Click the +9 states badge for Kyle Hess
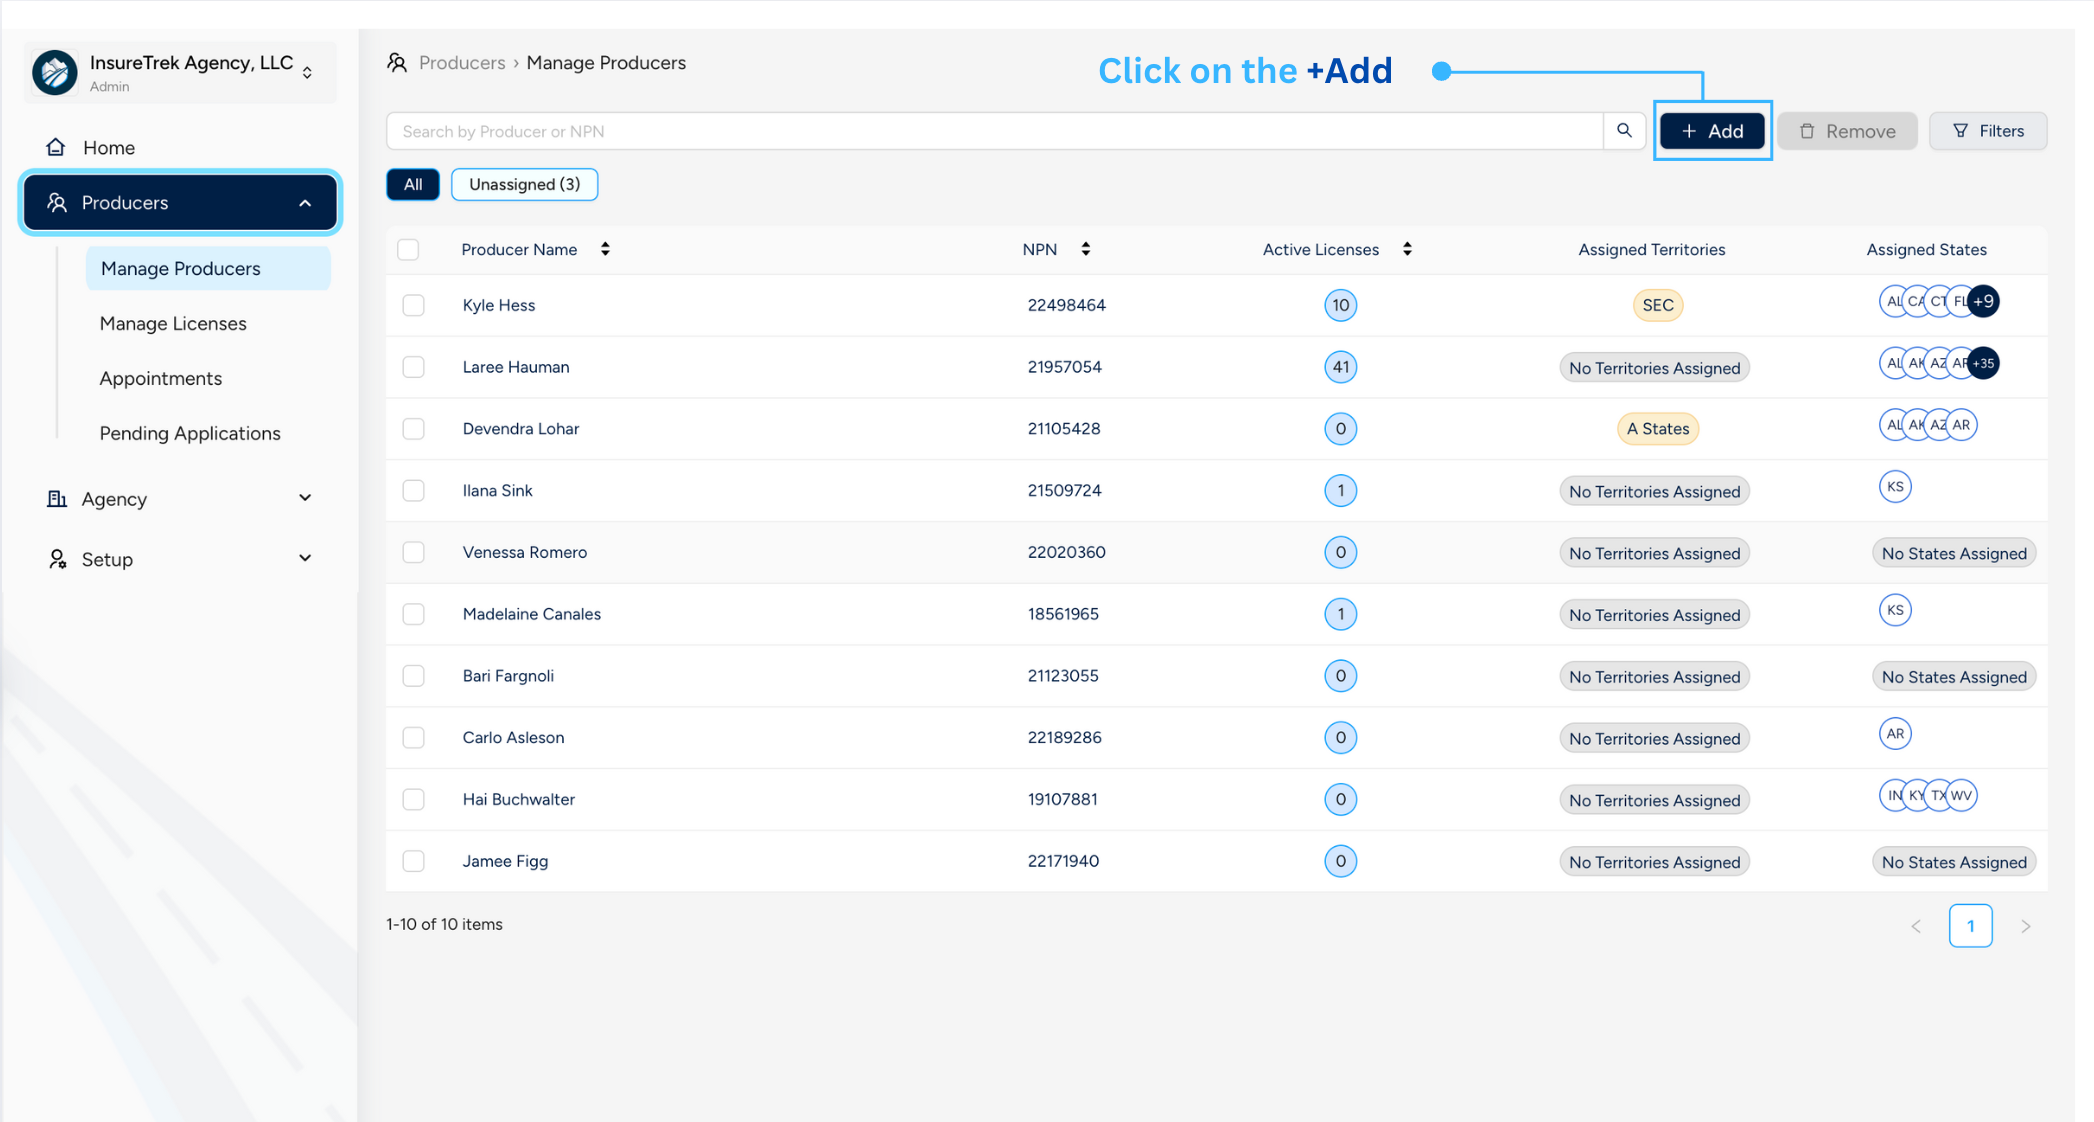This screenshot has width=2094, height=1122. point(1984,301)
